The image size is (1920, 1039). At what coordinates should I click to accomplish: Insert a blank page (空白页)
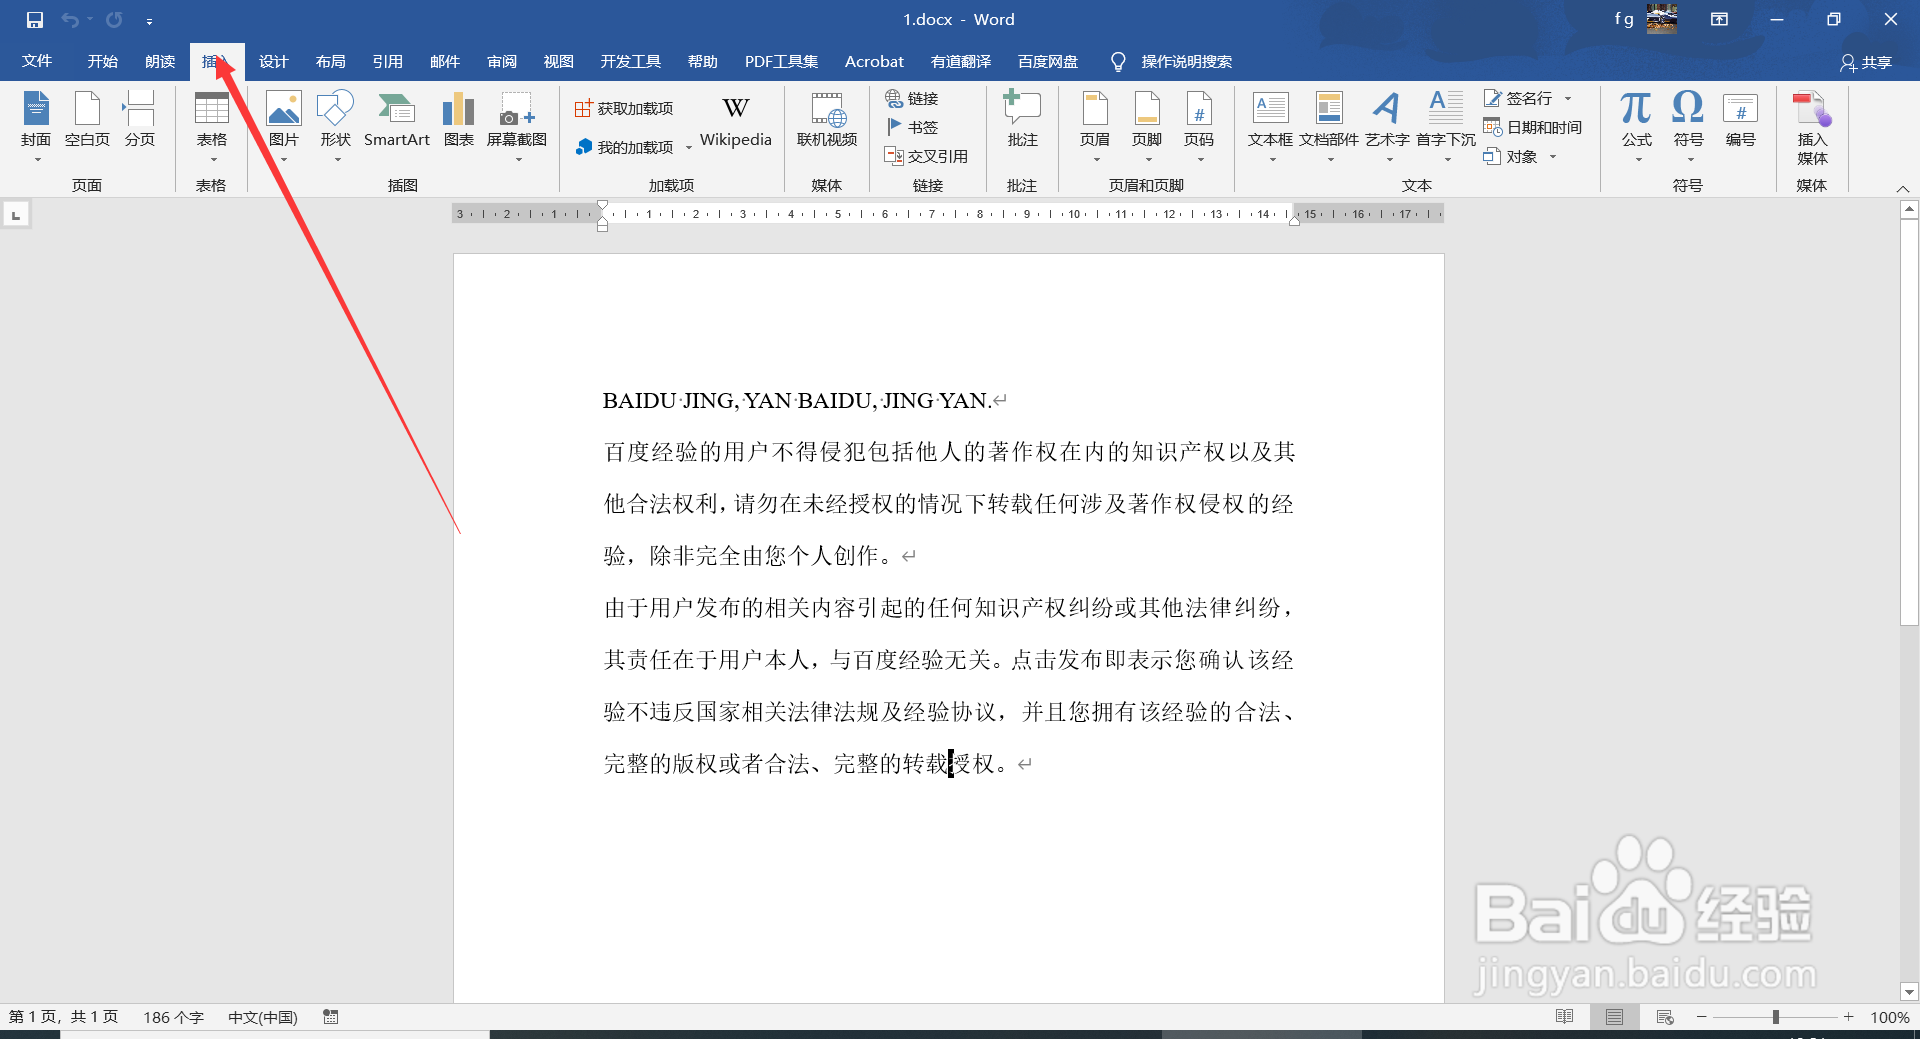click(87, 120)
